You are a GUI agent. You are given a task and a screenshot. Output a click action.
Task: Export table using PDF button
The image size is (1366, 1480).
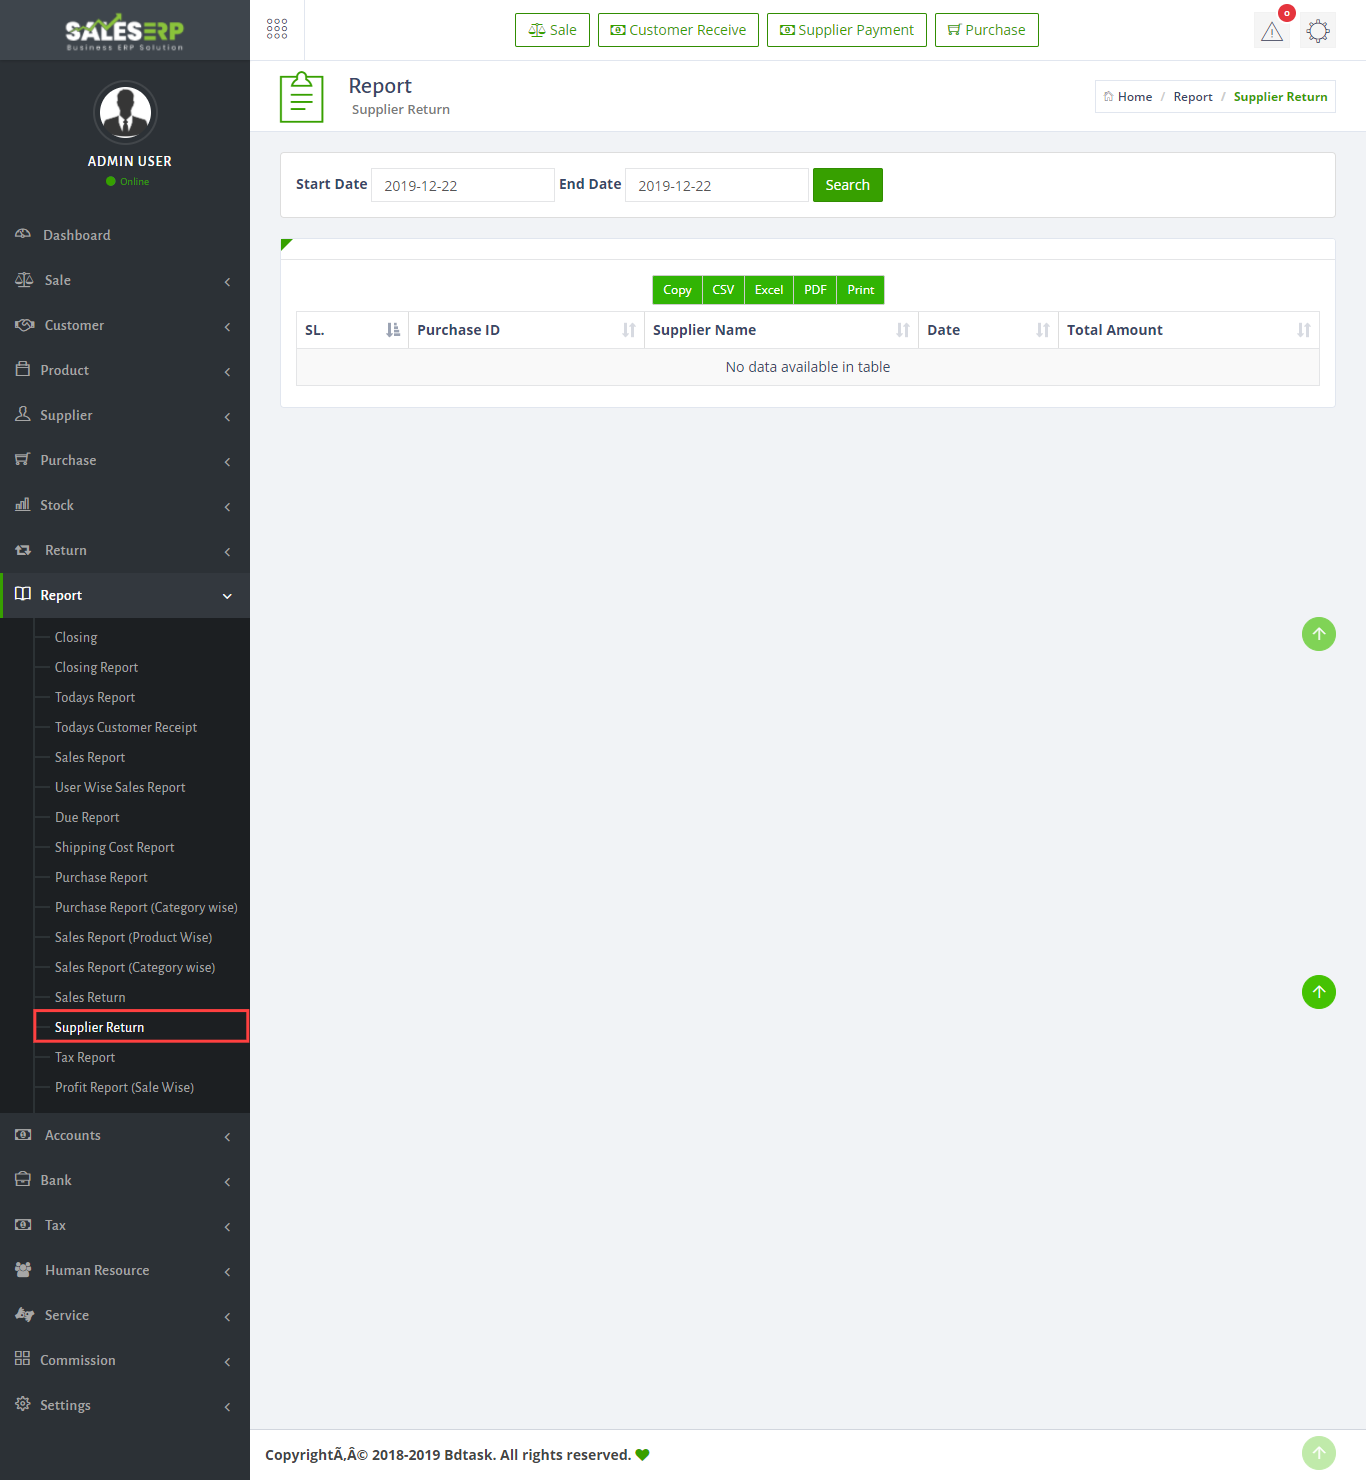click(815, 290)
